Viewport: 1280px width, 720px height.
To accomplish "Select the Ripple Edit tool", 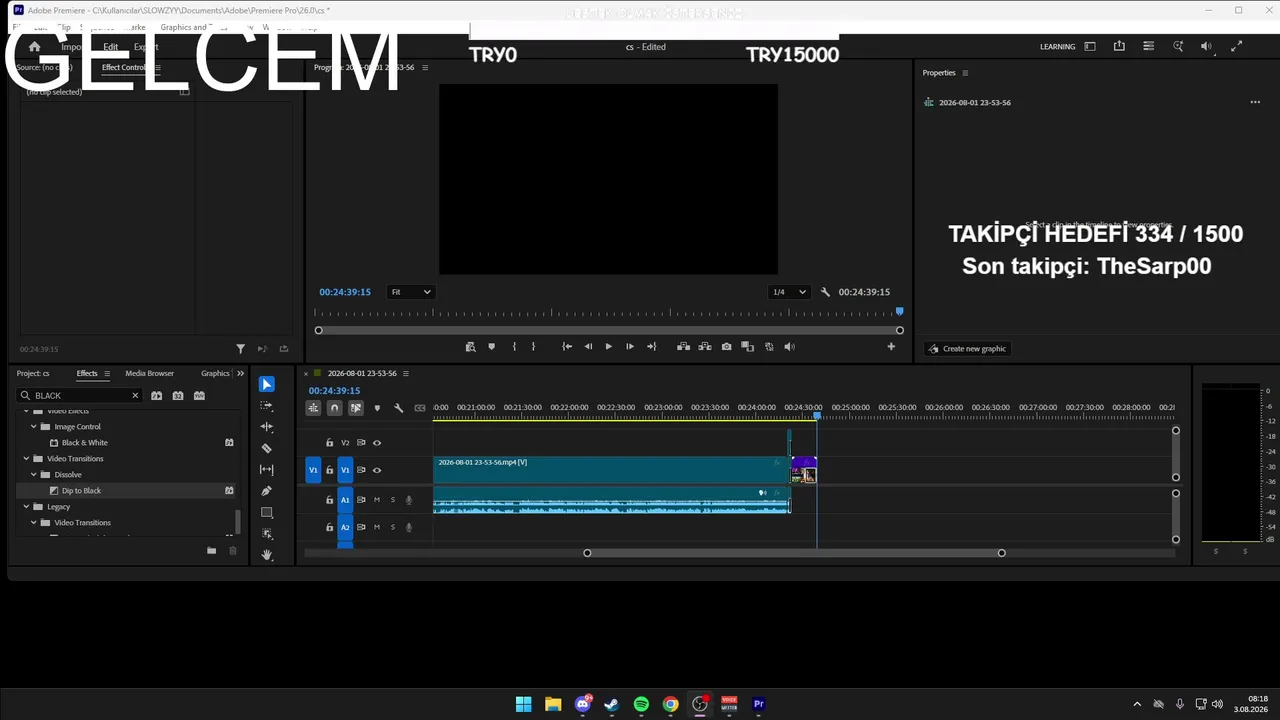I will tap(266, 427).
